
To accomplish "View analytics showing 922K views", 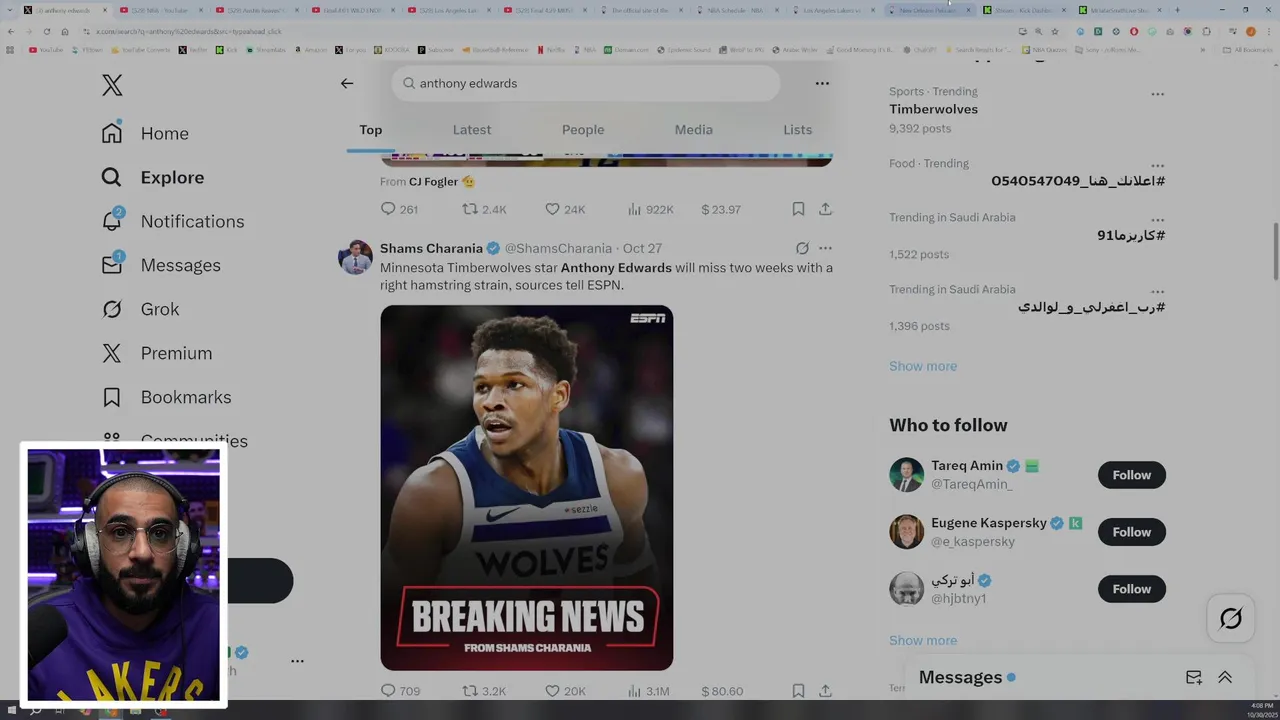I will (650, 209).
